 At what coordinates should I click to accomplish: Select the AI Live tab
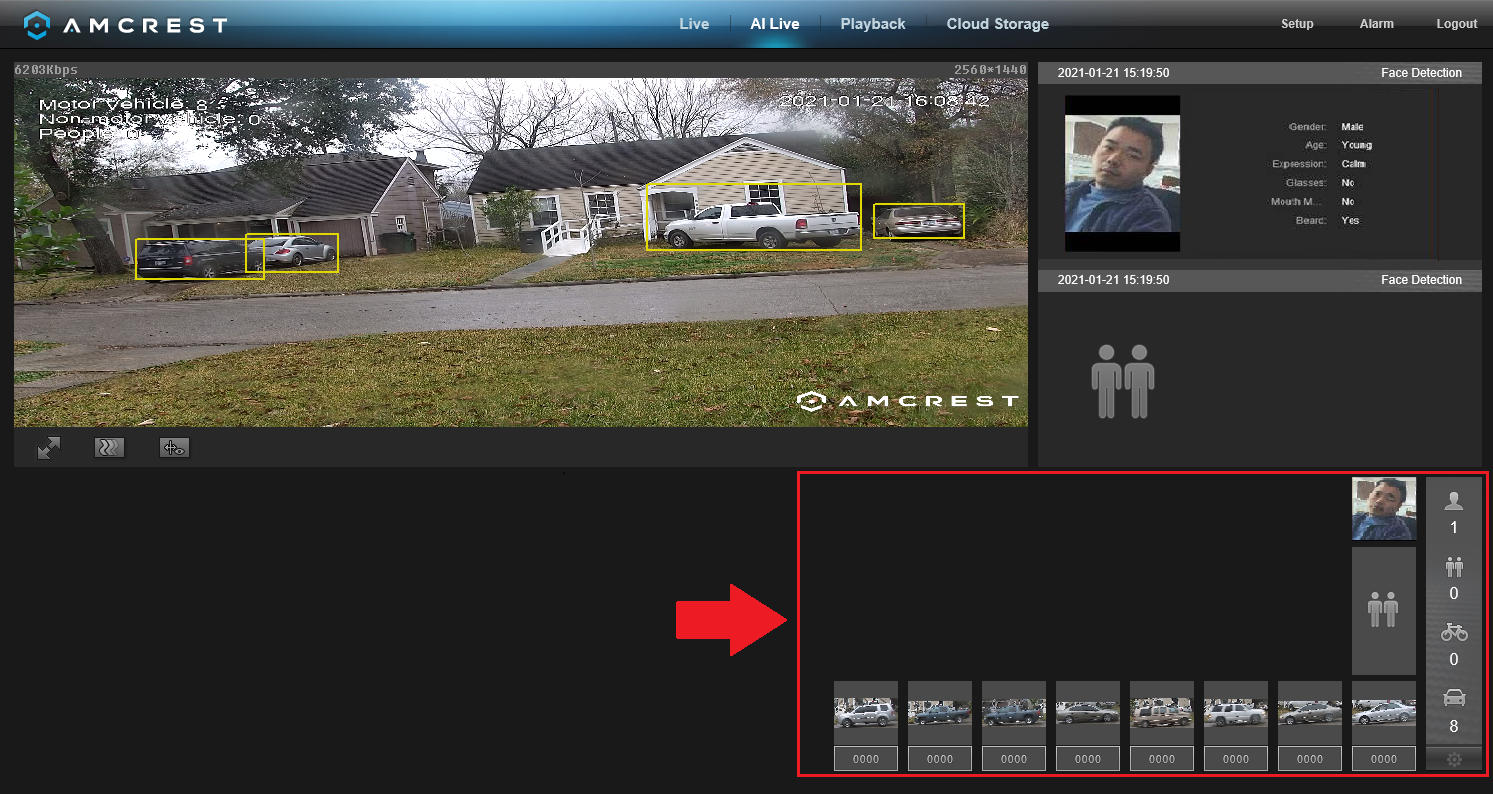point(775,24)
